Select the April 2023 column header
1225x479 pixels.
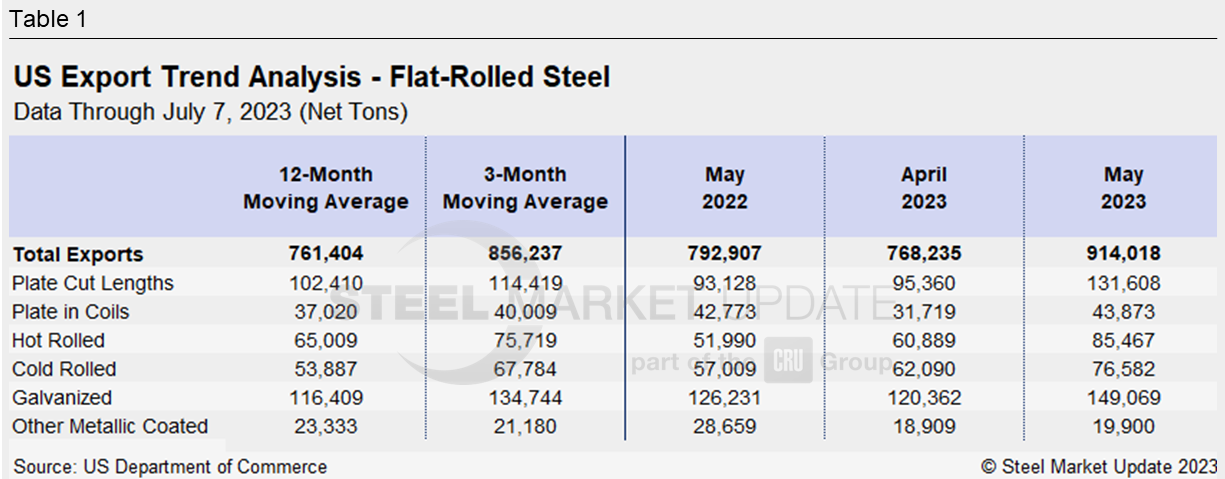pos(923,188)
